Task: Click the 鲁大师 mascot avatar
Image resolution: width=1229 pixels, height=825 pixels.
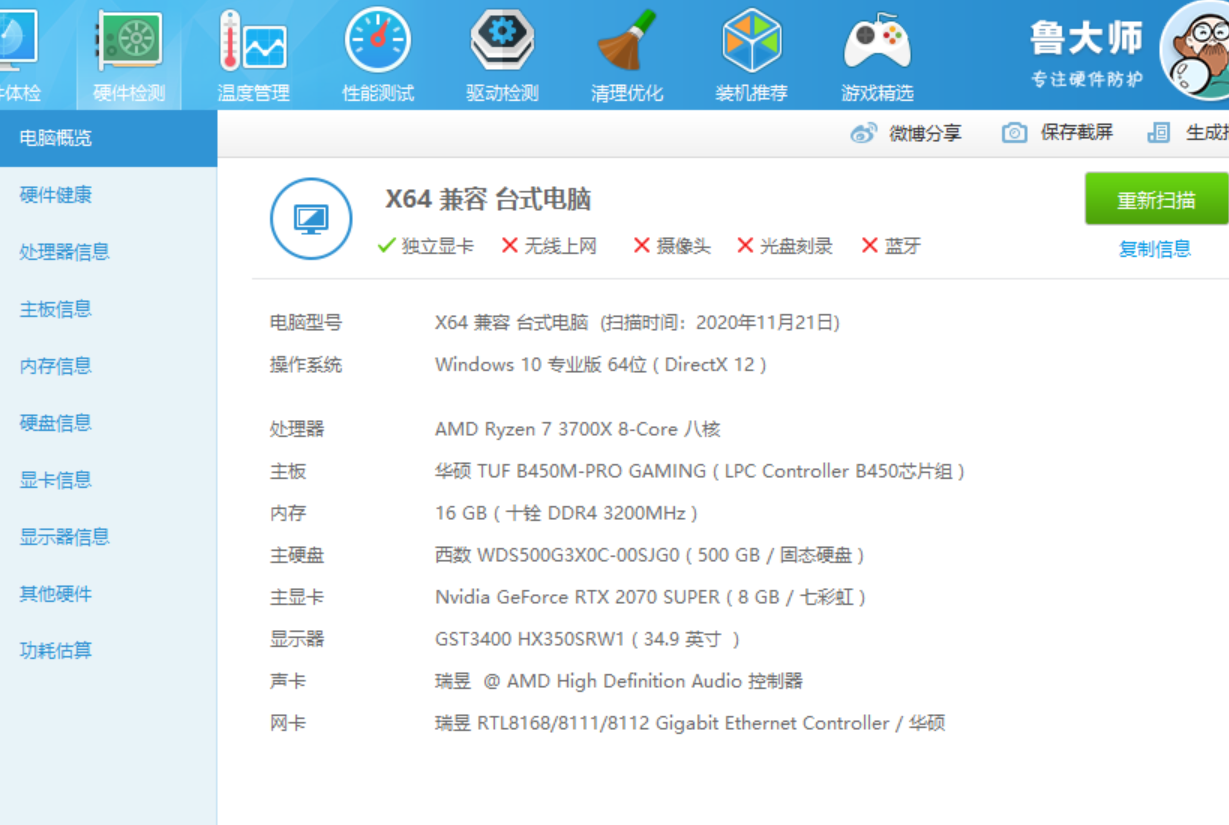Action: click(1197, 50)
